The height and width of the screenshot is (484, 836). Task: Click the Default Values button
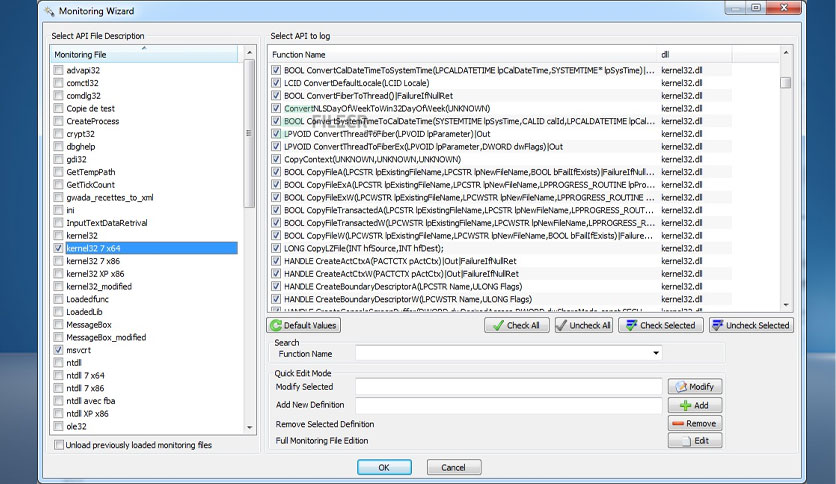(x=303, y=325)
